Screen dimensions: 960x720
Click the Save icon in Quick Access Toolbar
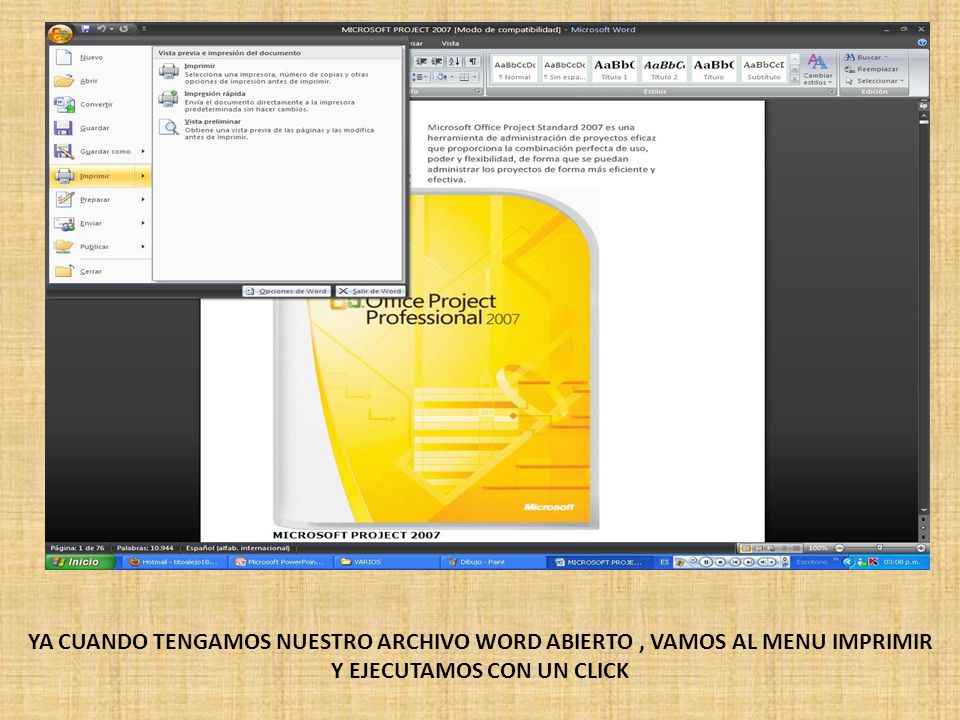pos(86,29)
